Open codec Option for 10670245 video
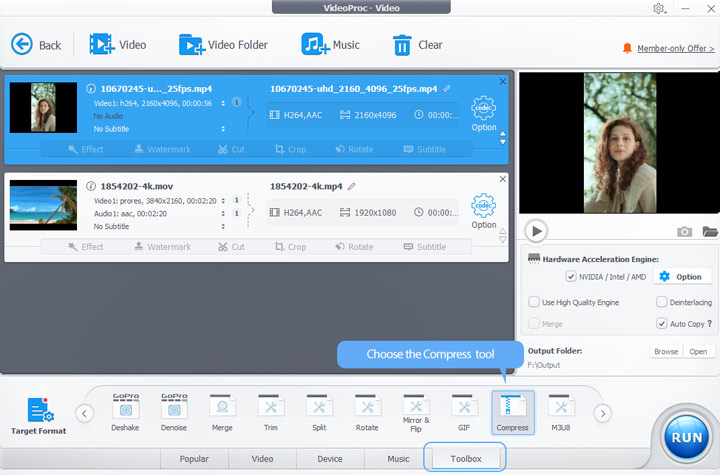The width and height of the screenshot is (720, 475). 484,114
